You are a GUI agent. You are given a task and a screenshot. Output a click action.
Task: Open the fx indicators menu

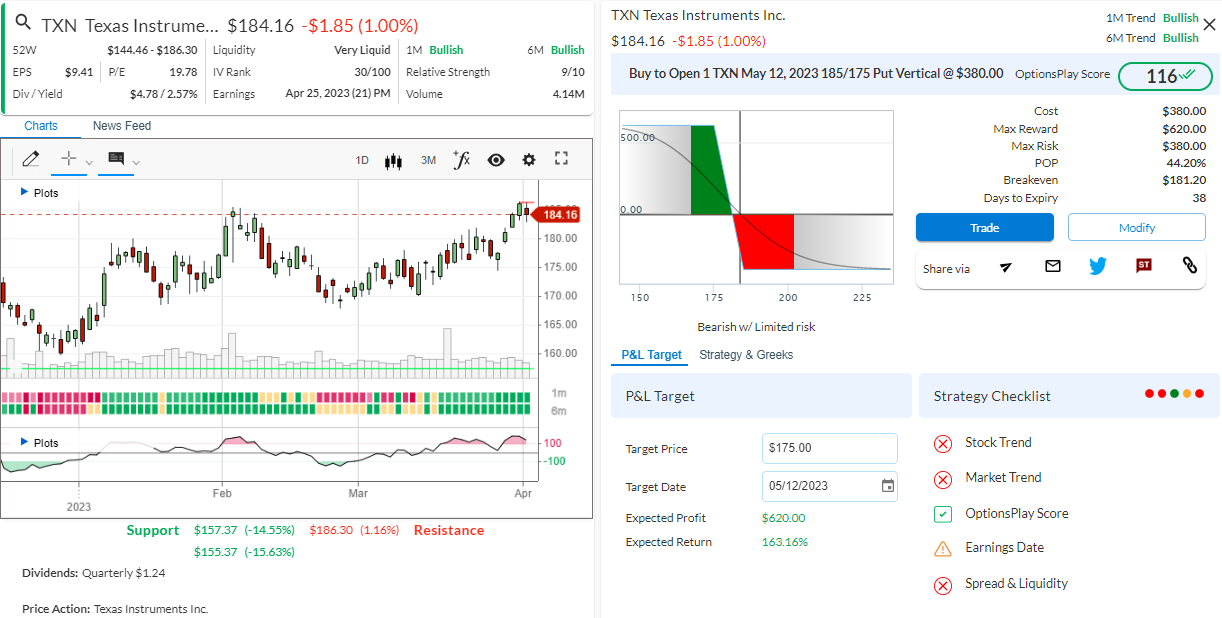point(461,159)
